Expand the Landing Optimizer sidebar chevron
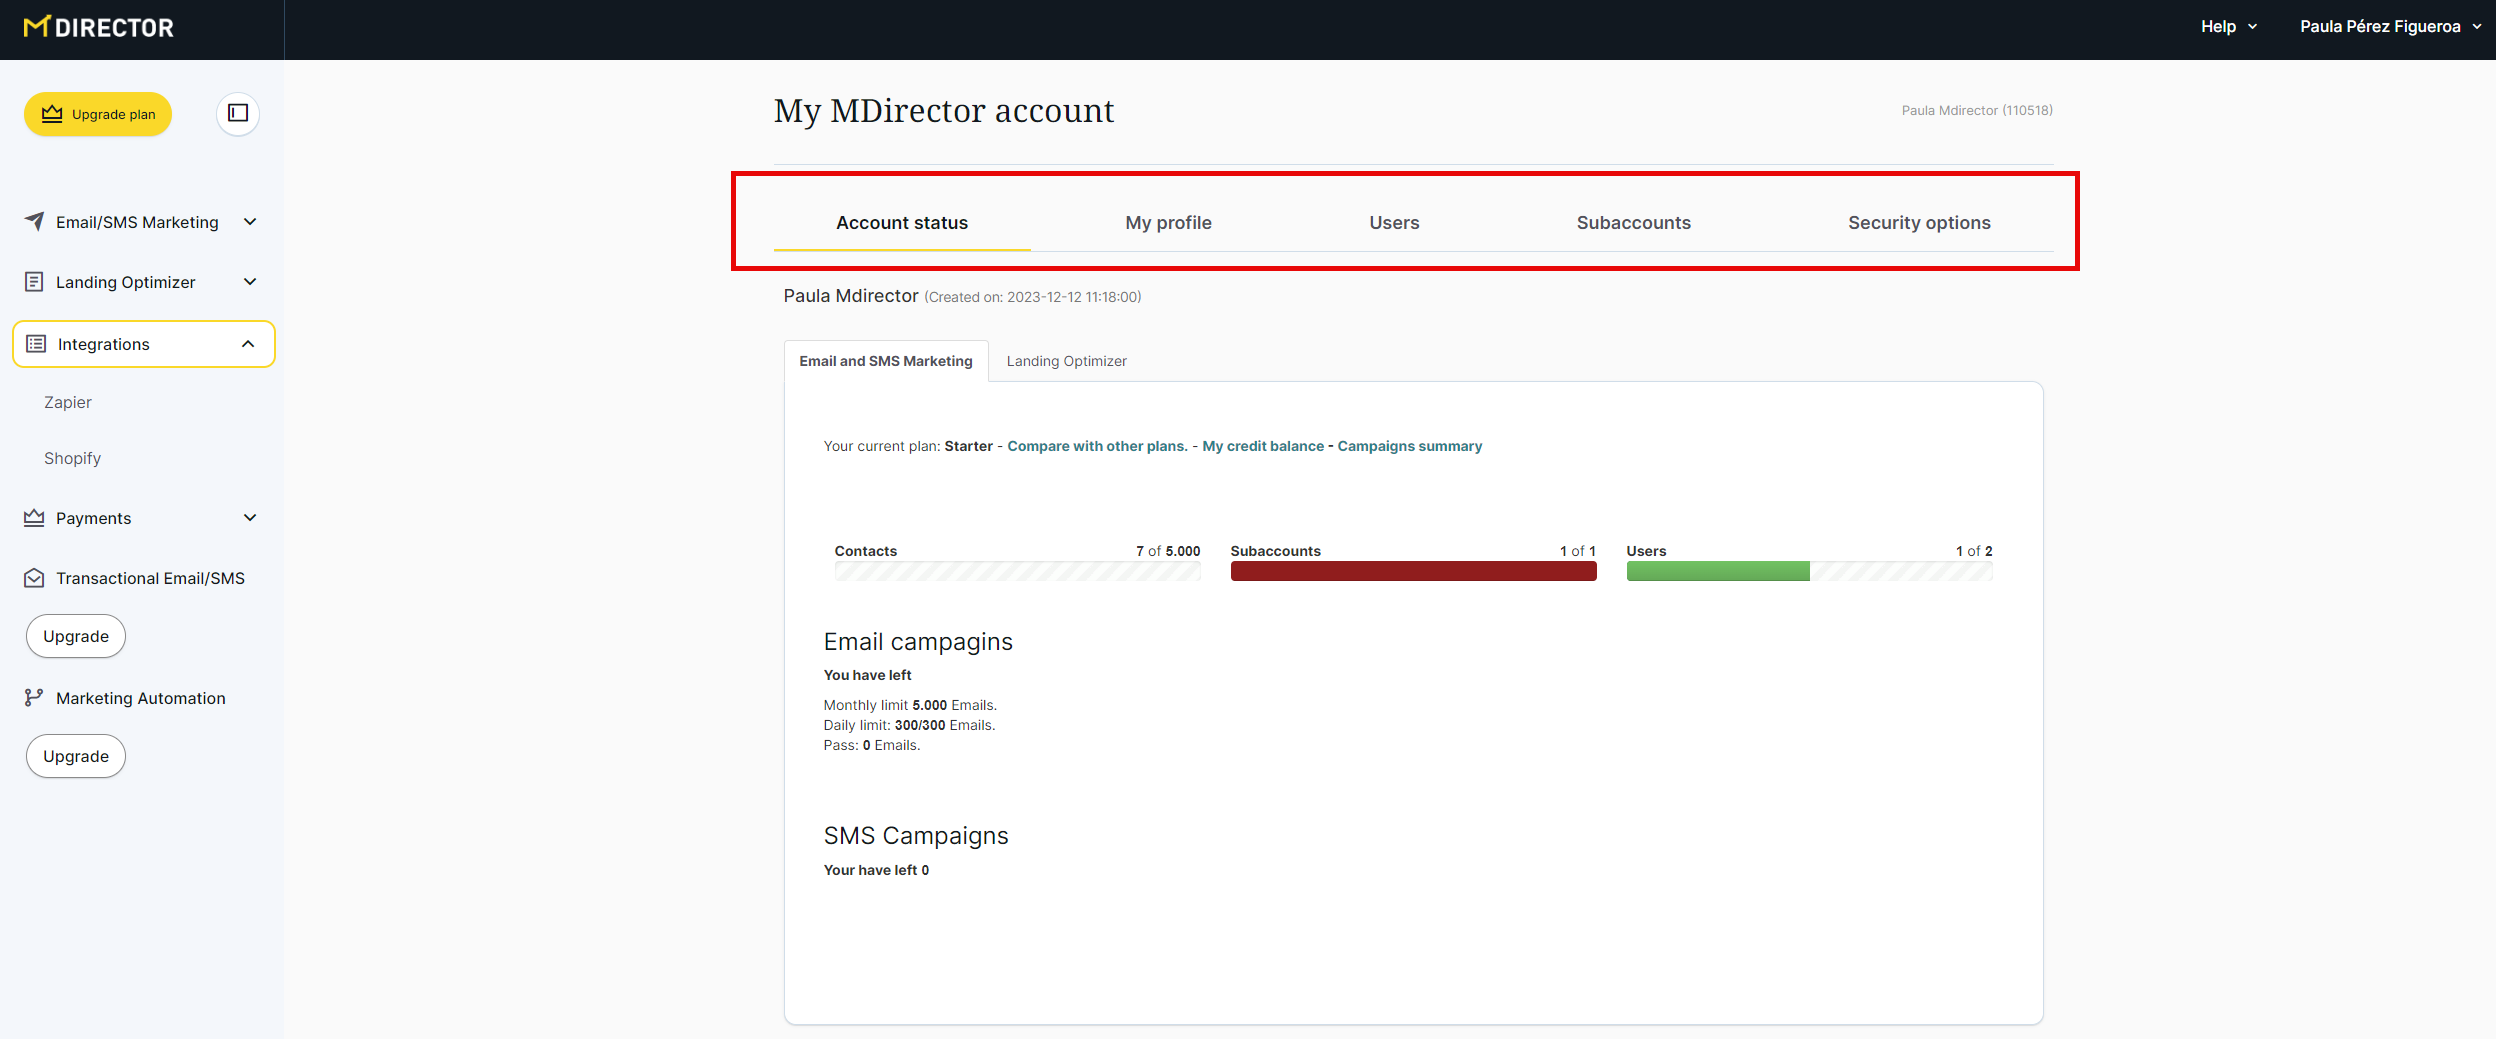Screen dimensions: 2496x1039 pyautogui.click(x=250, y=282)
